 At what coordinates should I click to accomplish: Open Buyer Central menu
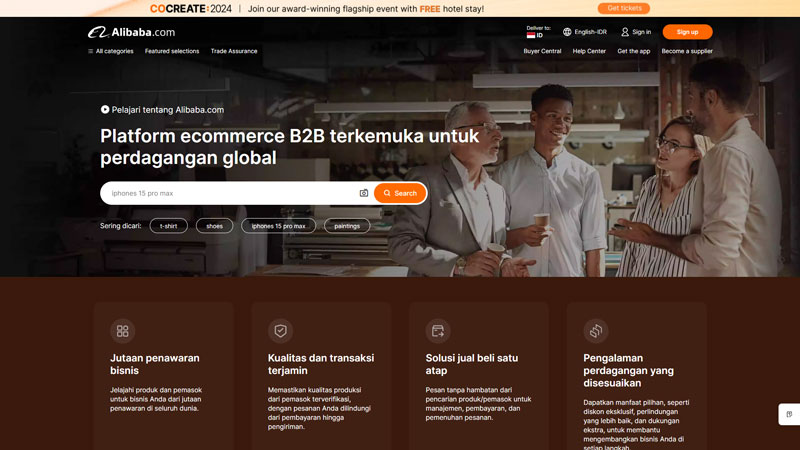coord(542,51)
